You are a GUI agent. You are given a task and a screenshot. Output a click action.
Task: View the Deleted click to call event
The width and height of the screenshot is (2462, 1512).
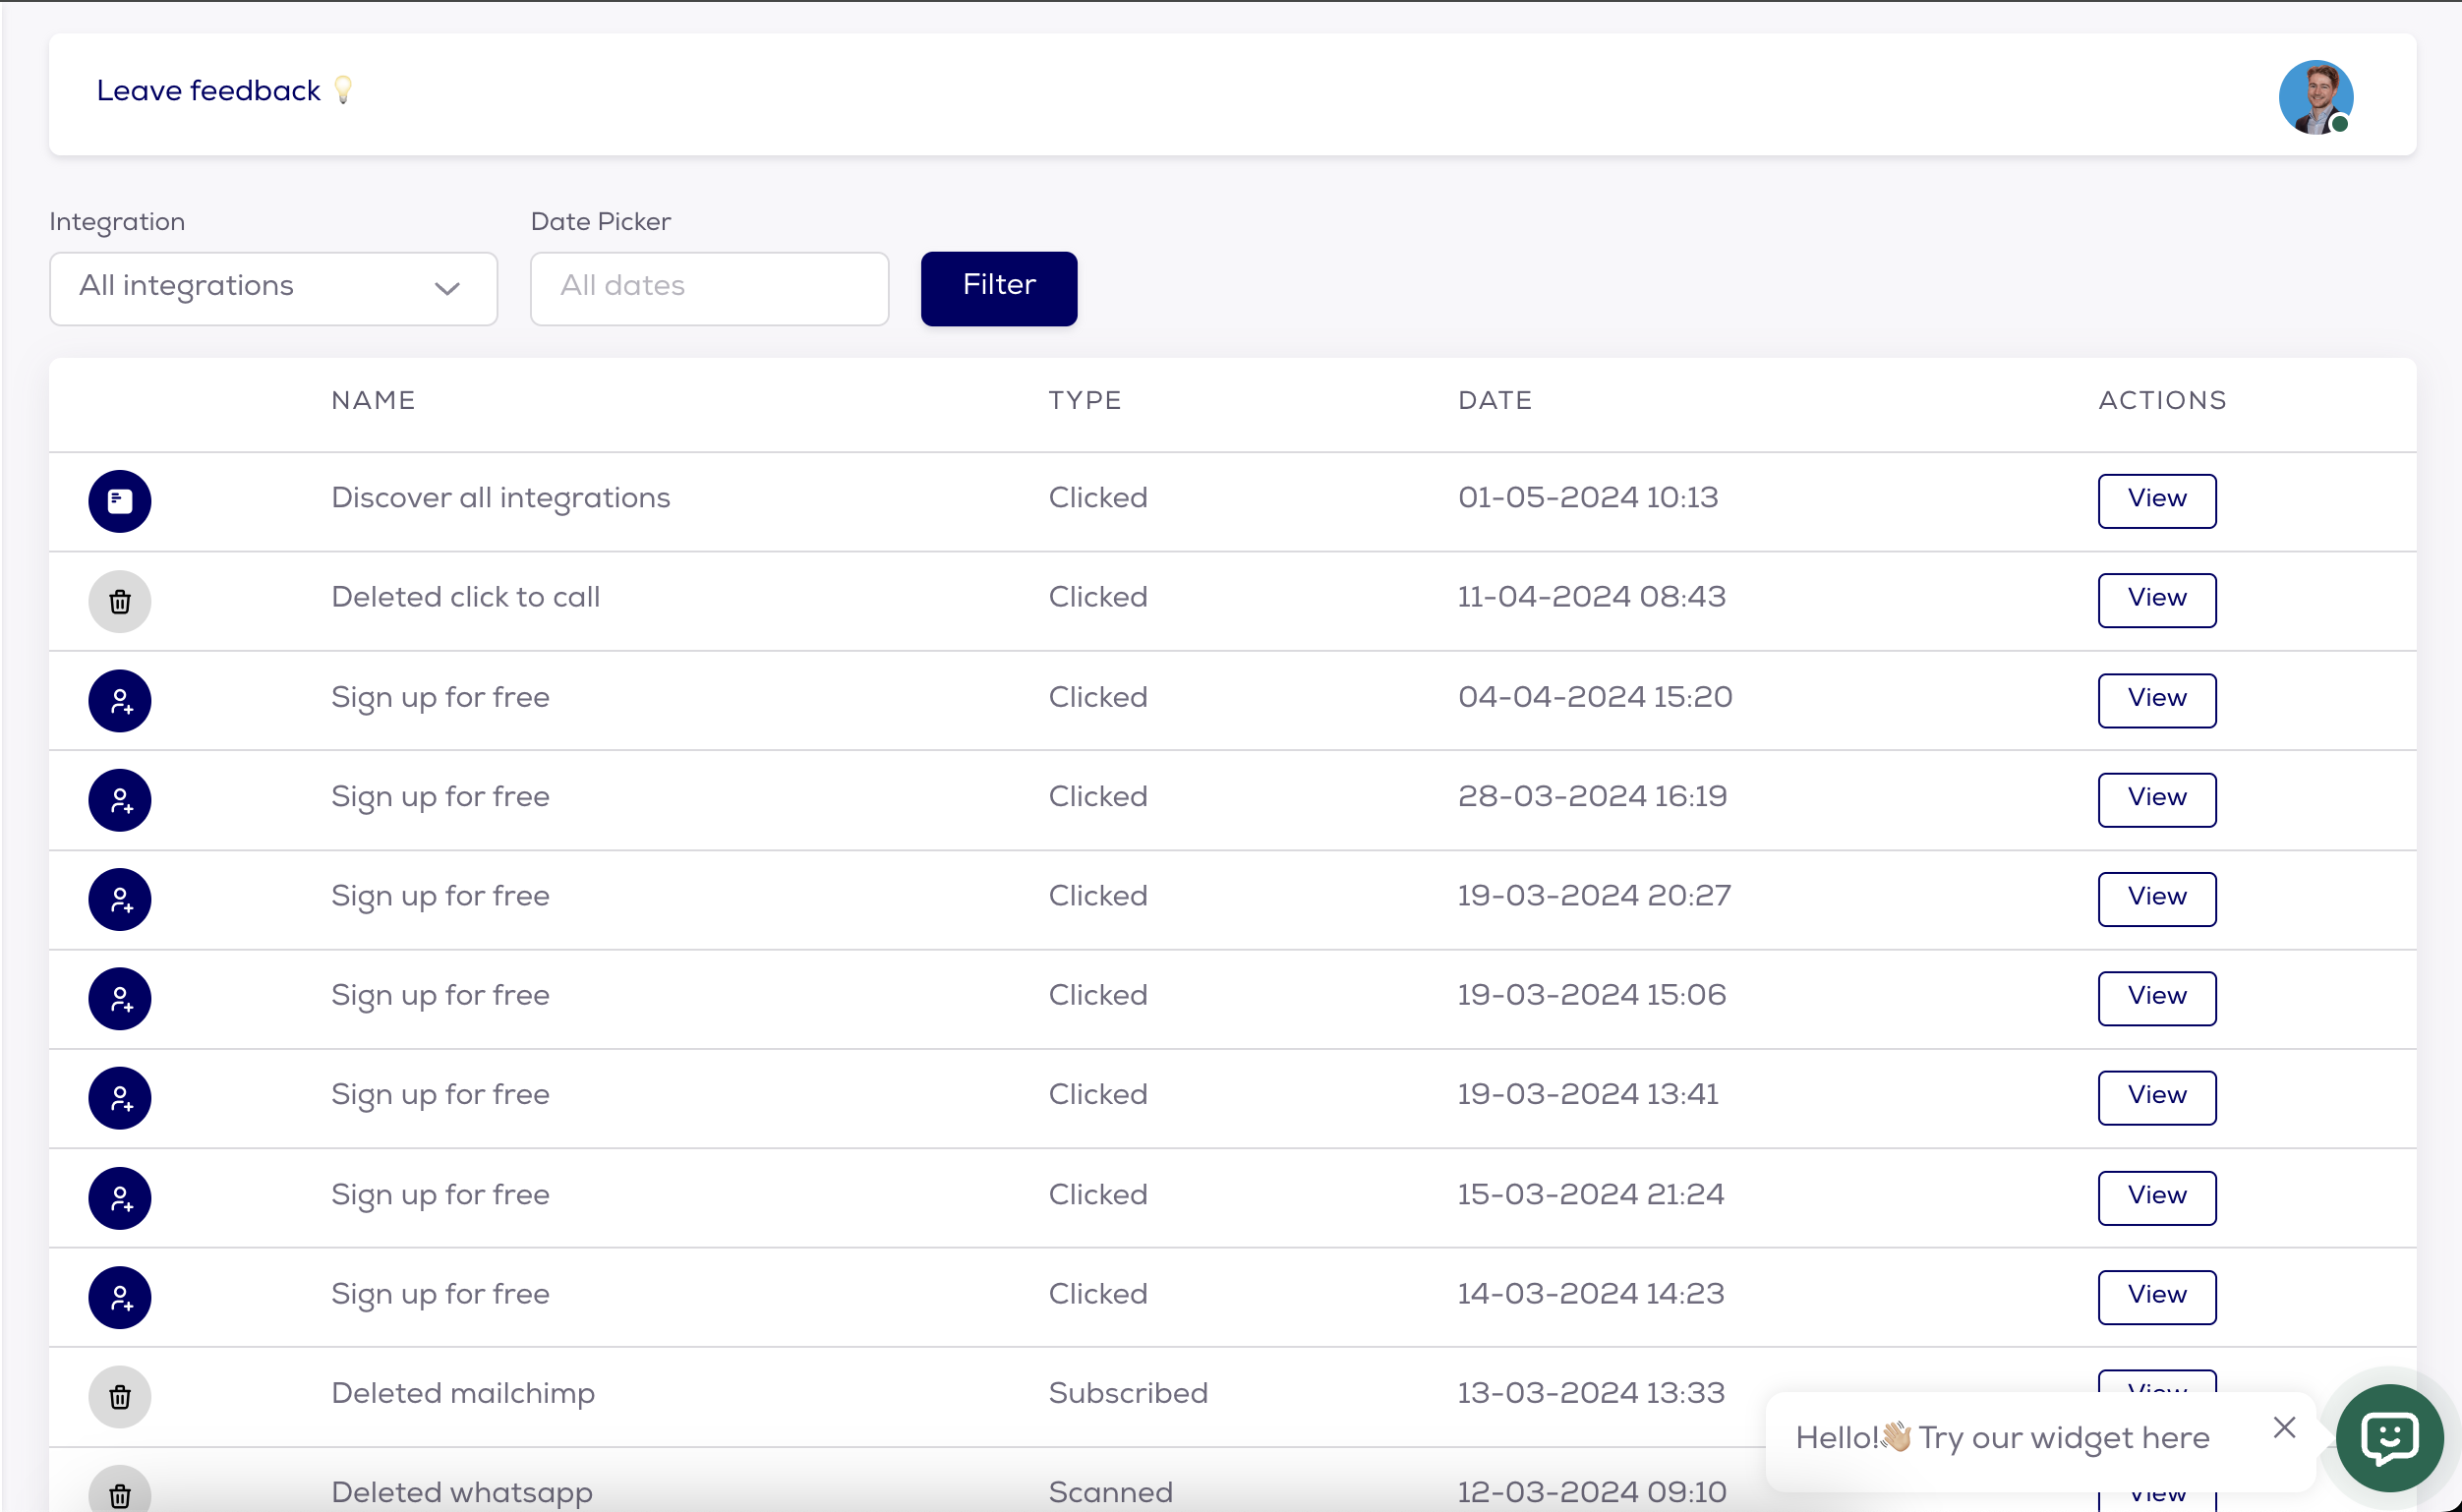tap(2156, 599)
